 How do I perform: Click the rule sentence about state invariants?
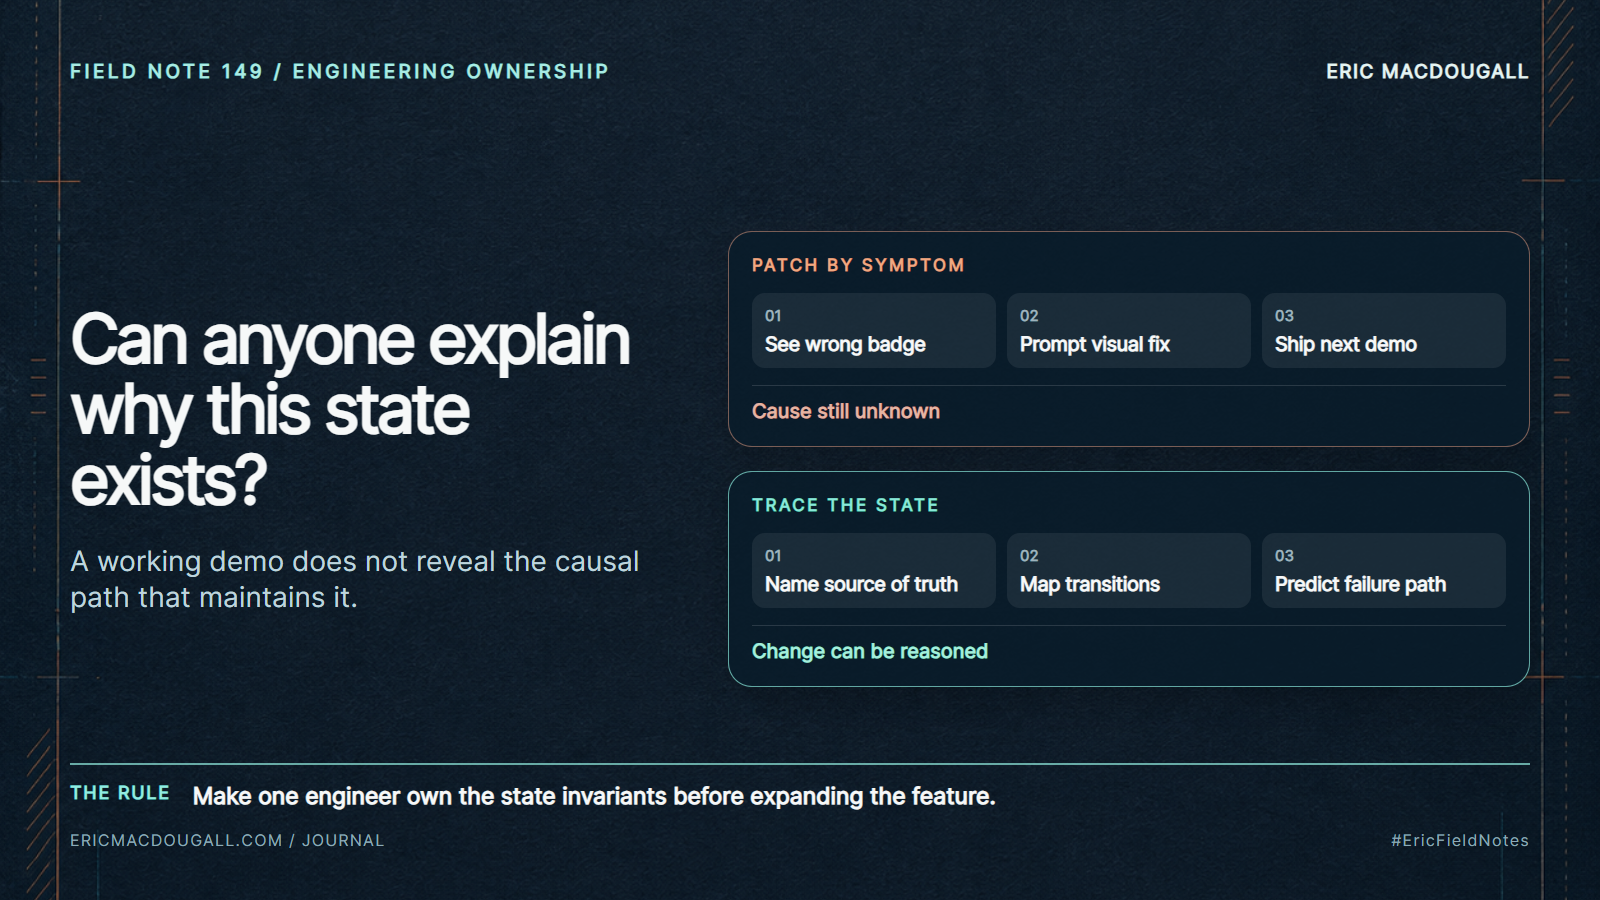pos(594,797)
